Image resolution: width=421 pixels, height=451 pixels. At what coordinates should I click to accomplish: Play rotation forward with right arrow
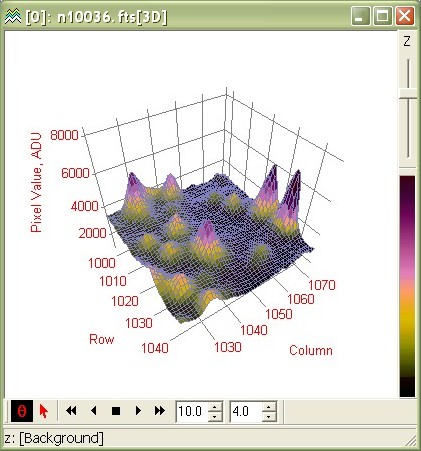[138, 411]
